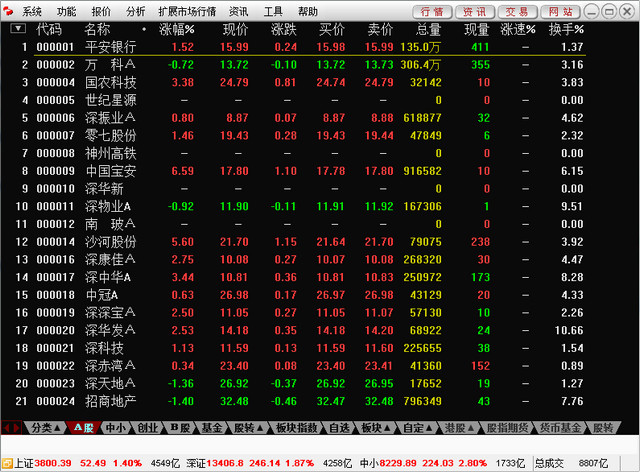Select stock row 深康佳A
Viewport: 640px width, 472px height.
click(299, 259)
